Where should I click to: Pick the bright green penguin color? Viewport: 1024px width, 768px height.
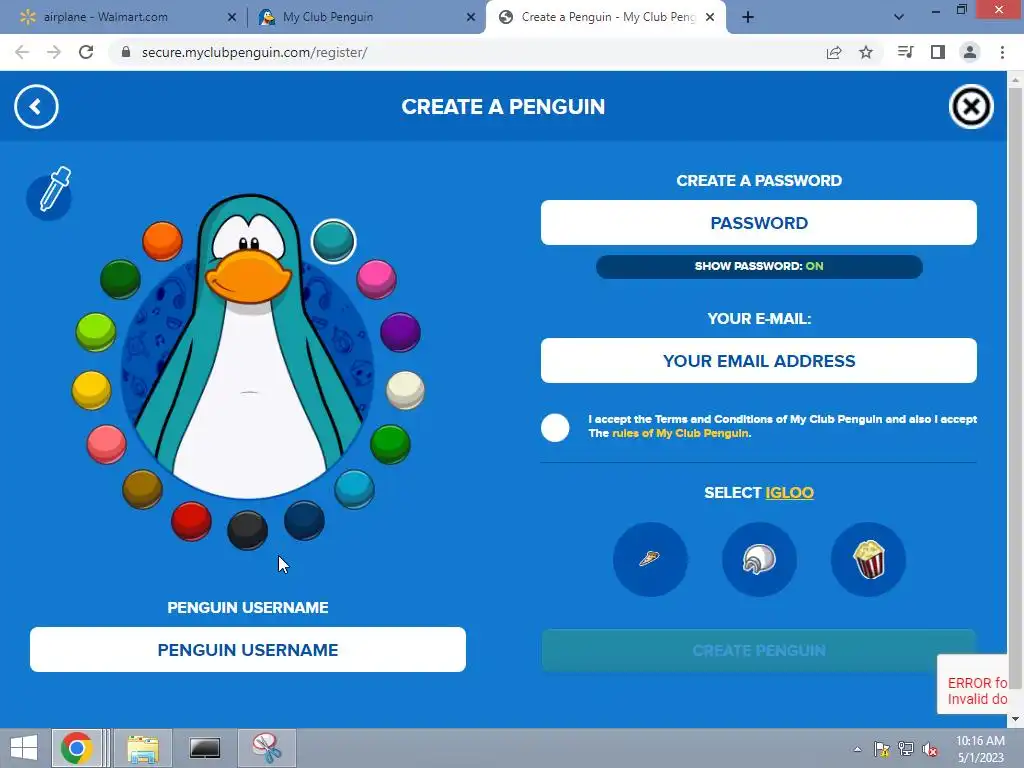(x=391, y=444)
